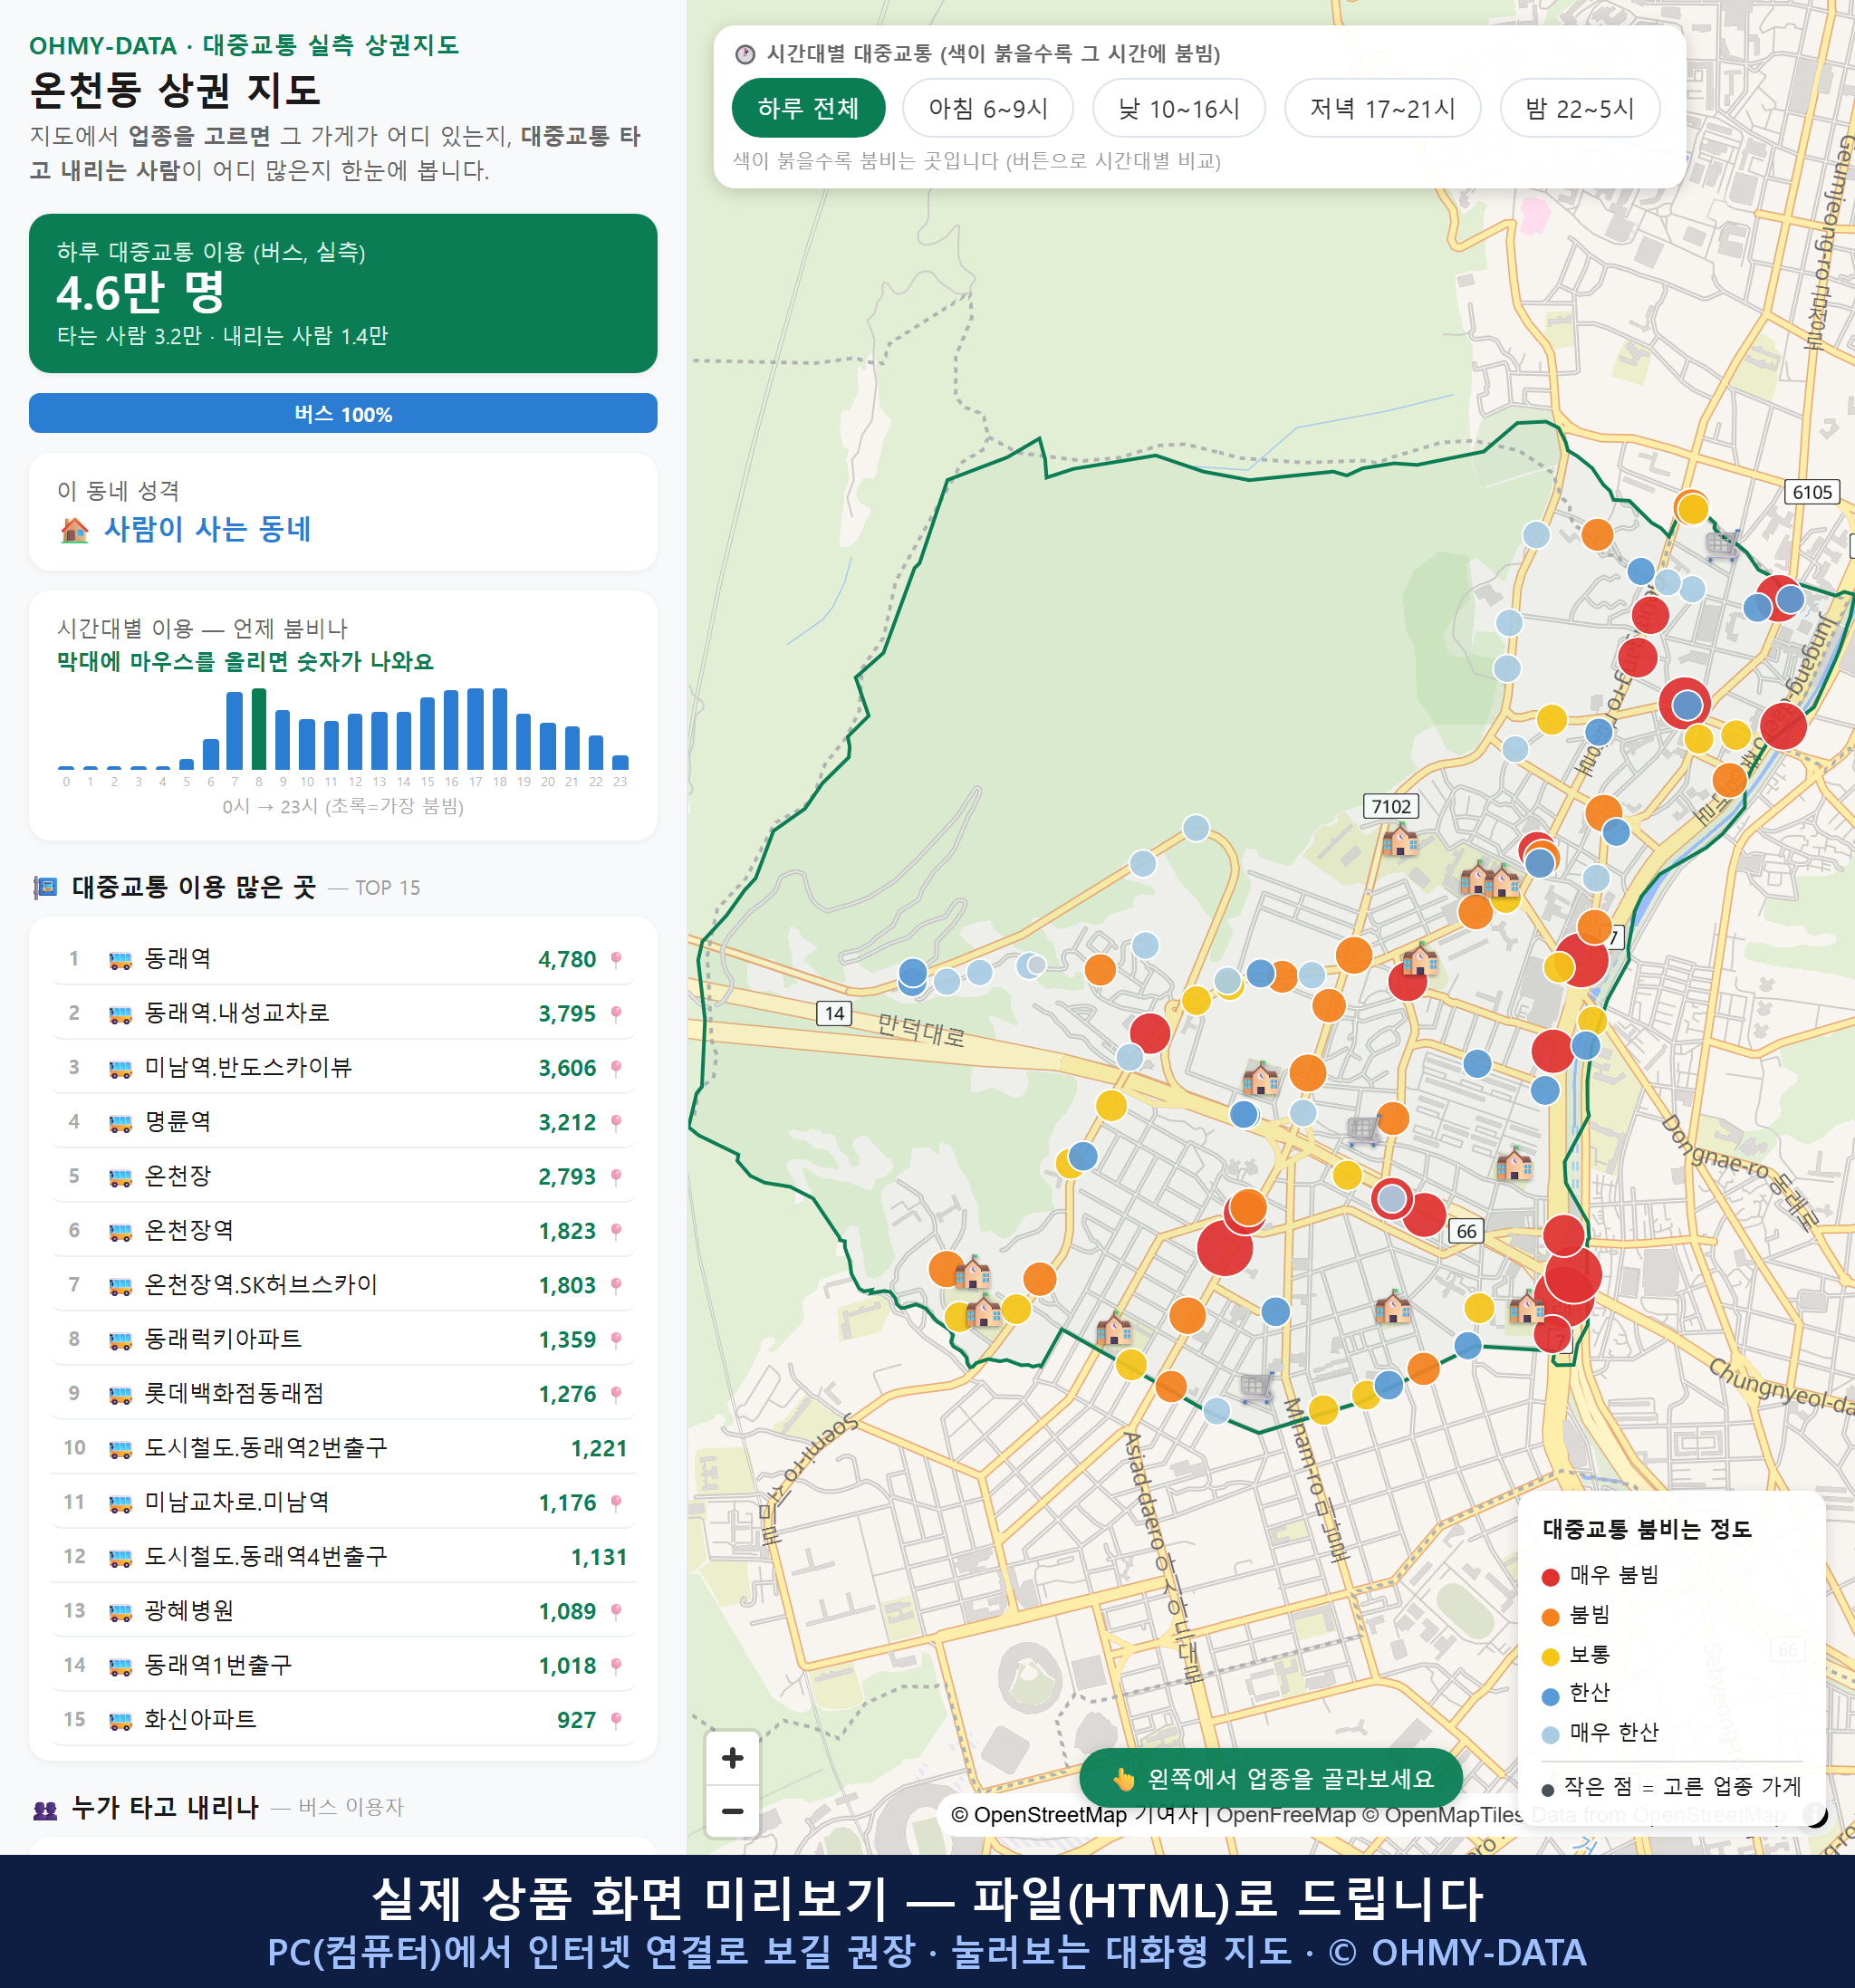
Task: Click the pin icon on 화신아파트 row
Action: tap(616, 1720)
